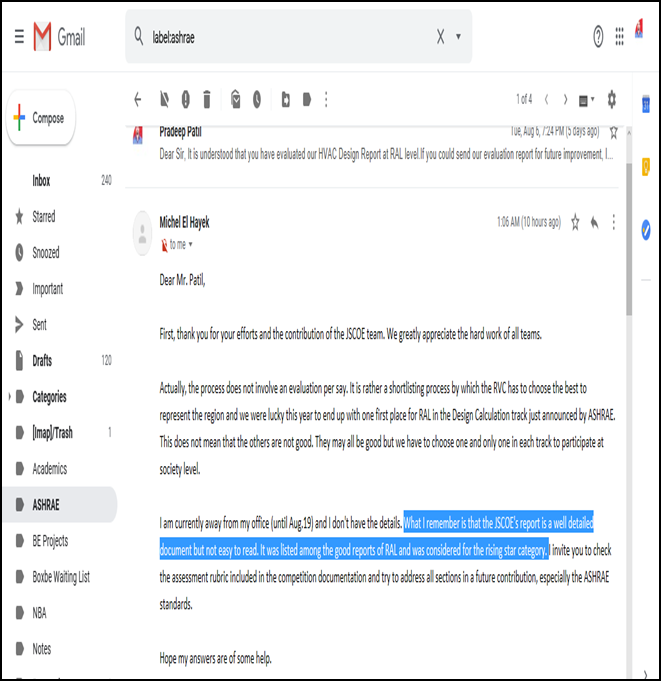The image size is (661, 681).
Task: Open the main menu hamburger icon
Action: [x=19, y=36]
